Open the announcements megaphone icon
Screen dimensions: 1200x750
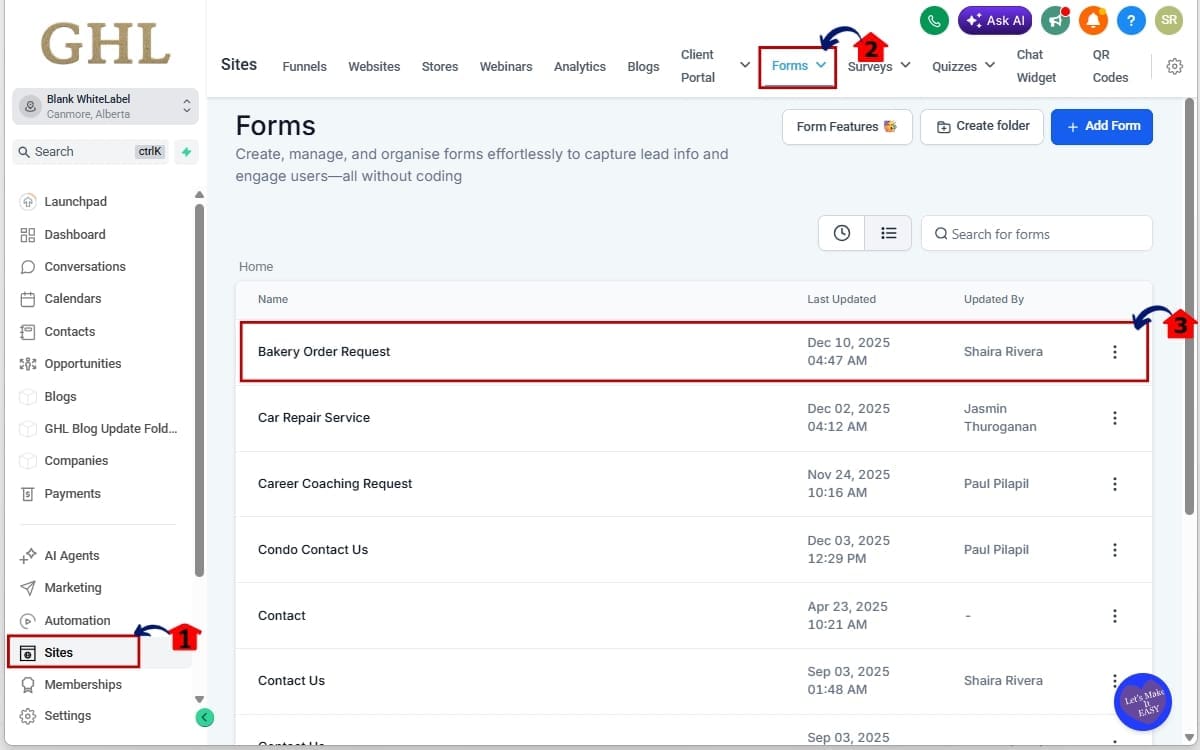(1056, 20)
